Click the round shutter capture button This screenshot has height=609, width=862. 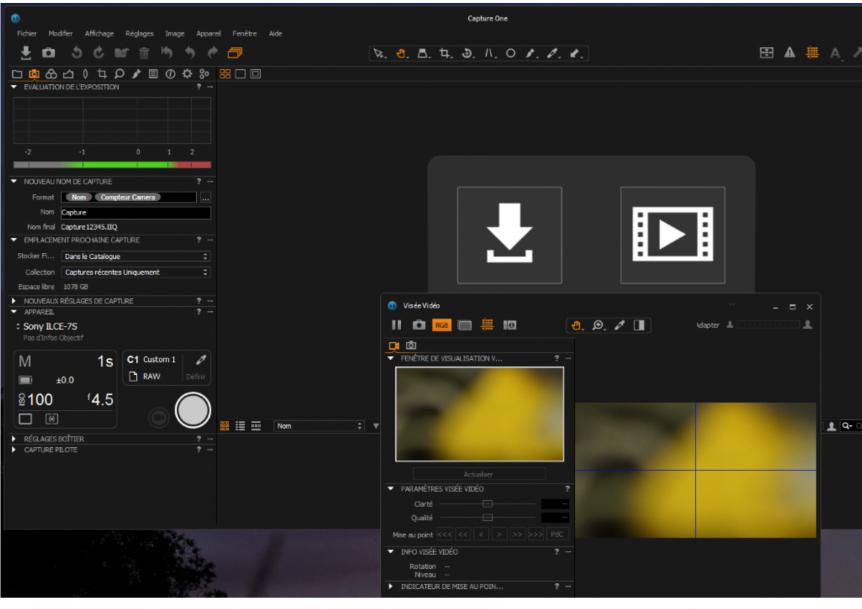tap(193, 410)
